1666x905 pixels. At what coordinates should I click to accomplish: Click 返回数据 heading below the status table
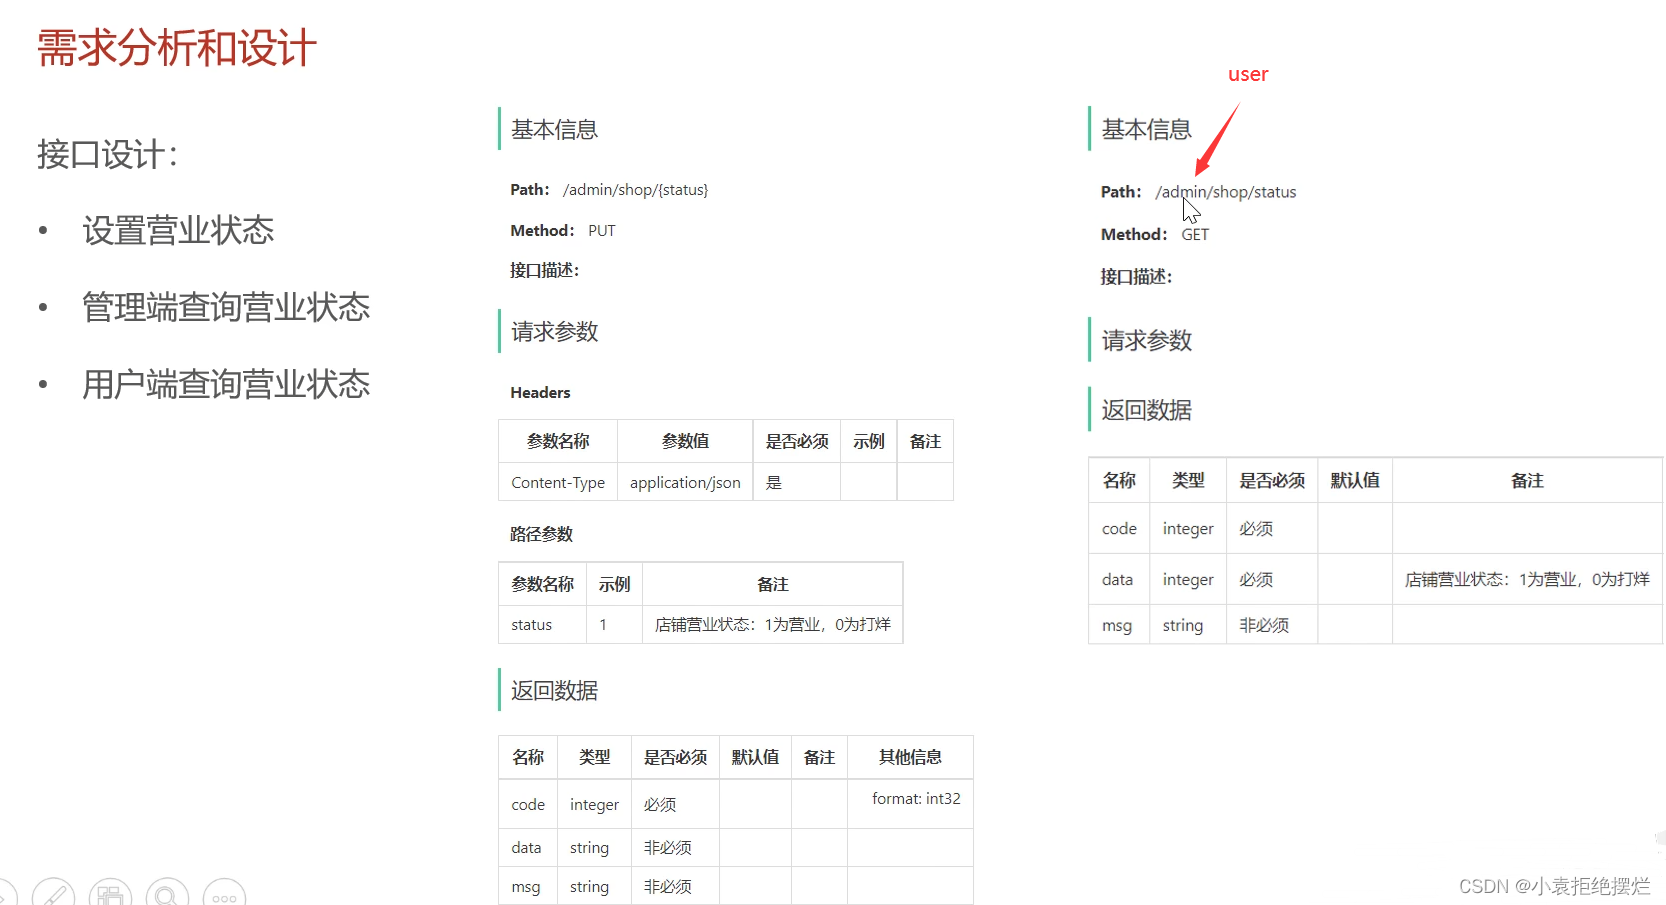click(554, 690)
